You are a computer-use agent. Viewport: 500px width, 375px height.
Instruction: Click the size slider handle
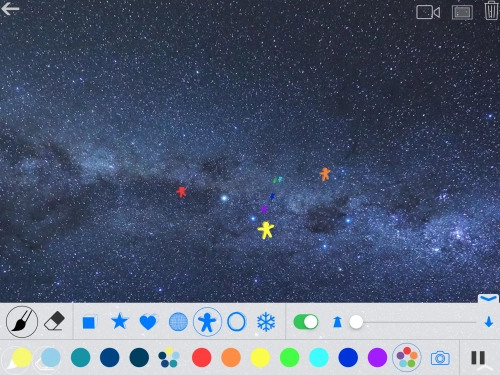click(x=356, y=322)
